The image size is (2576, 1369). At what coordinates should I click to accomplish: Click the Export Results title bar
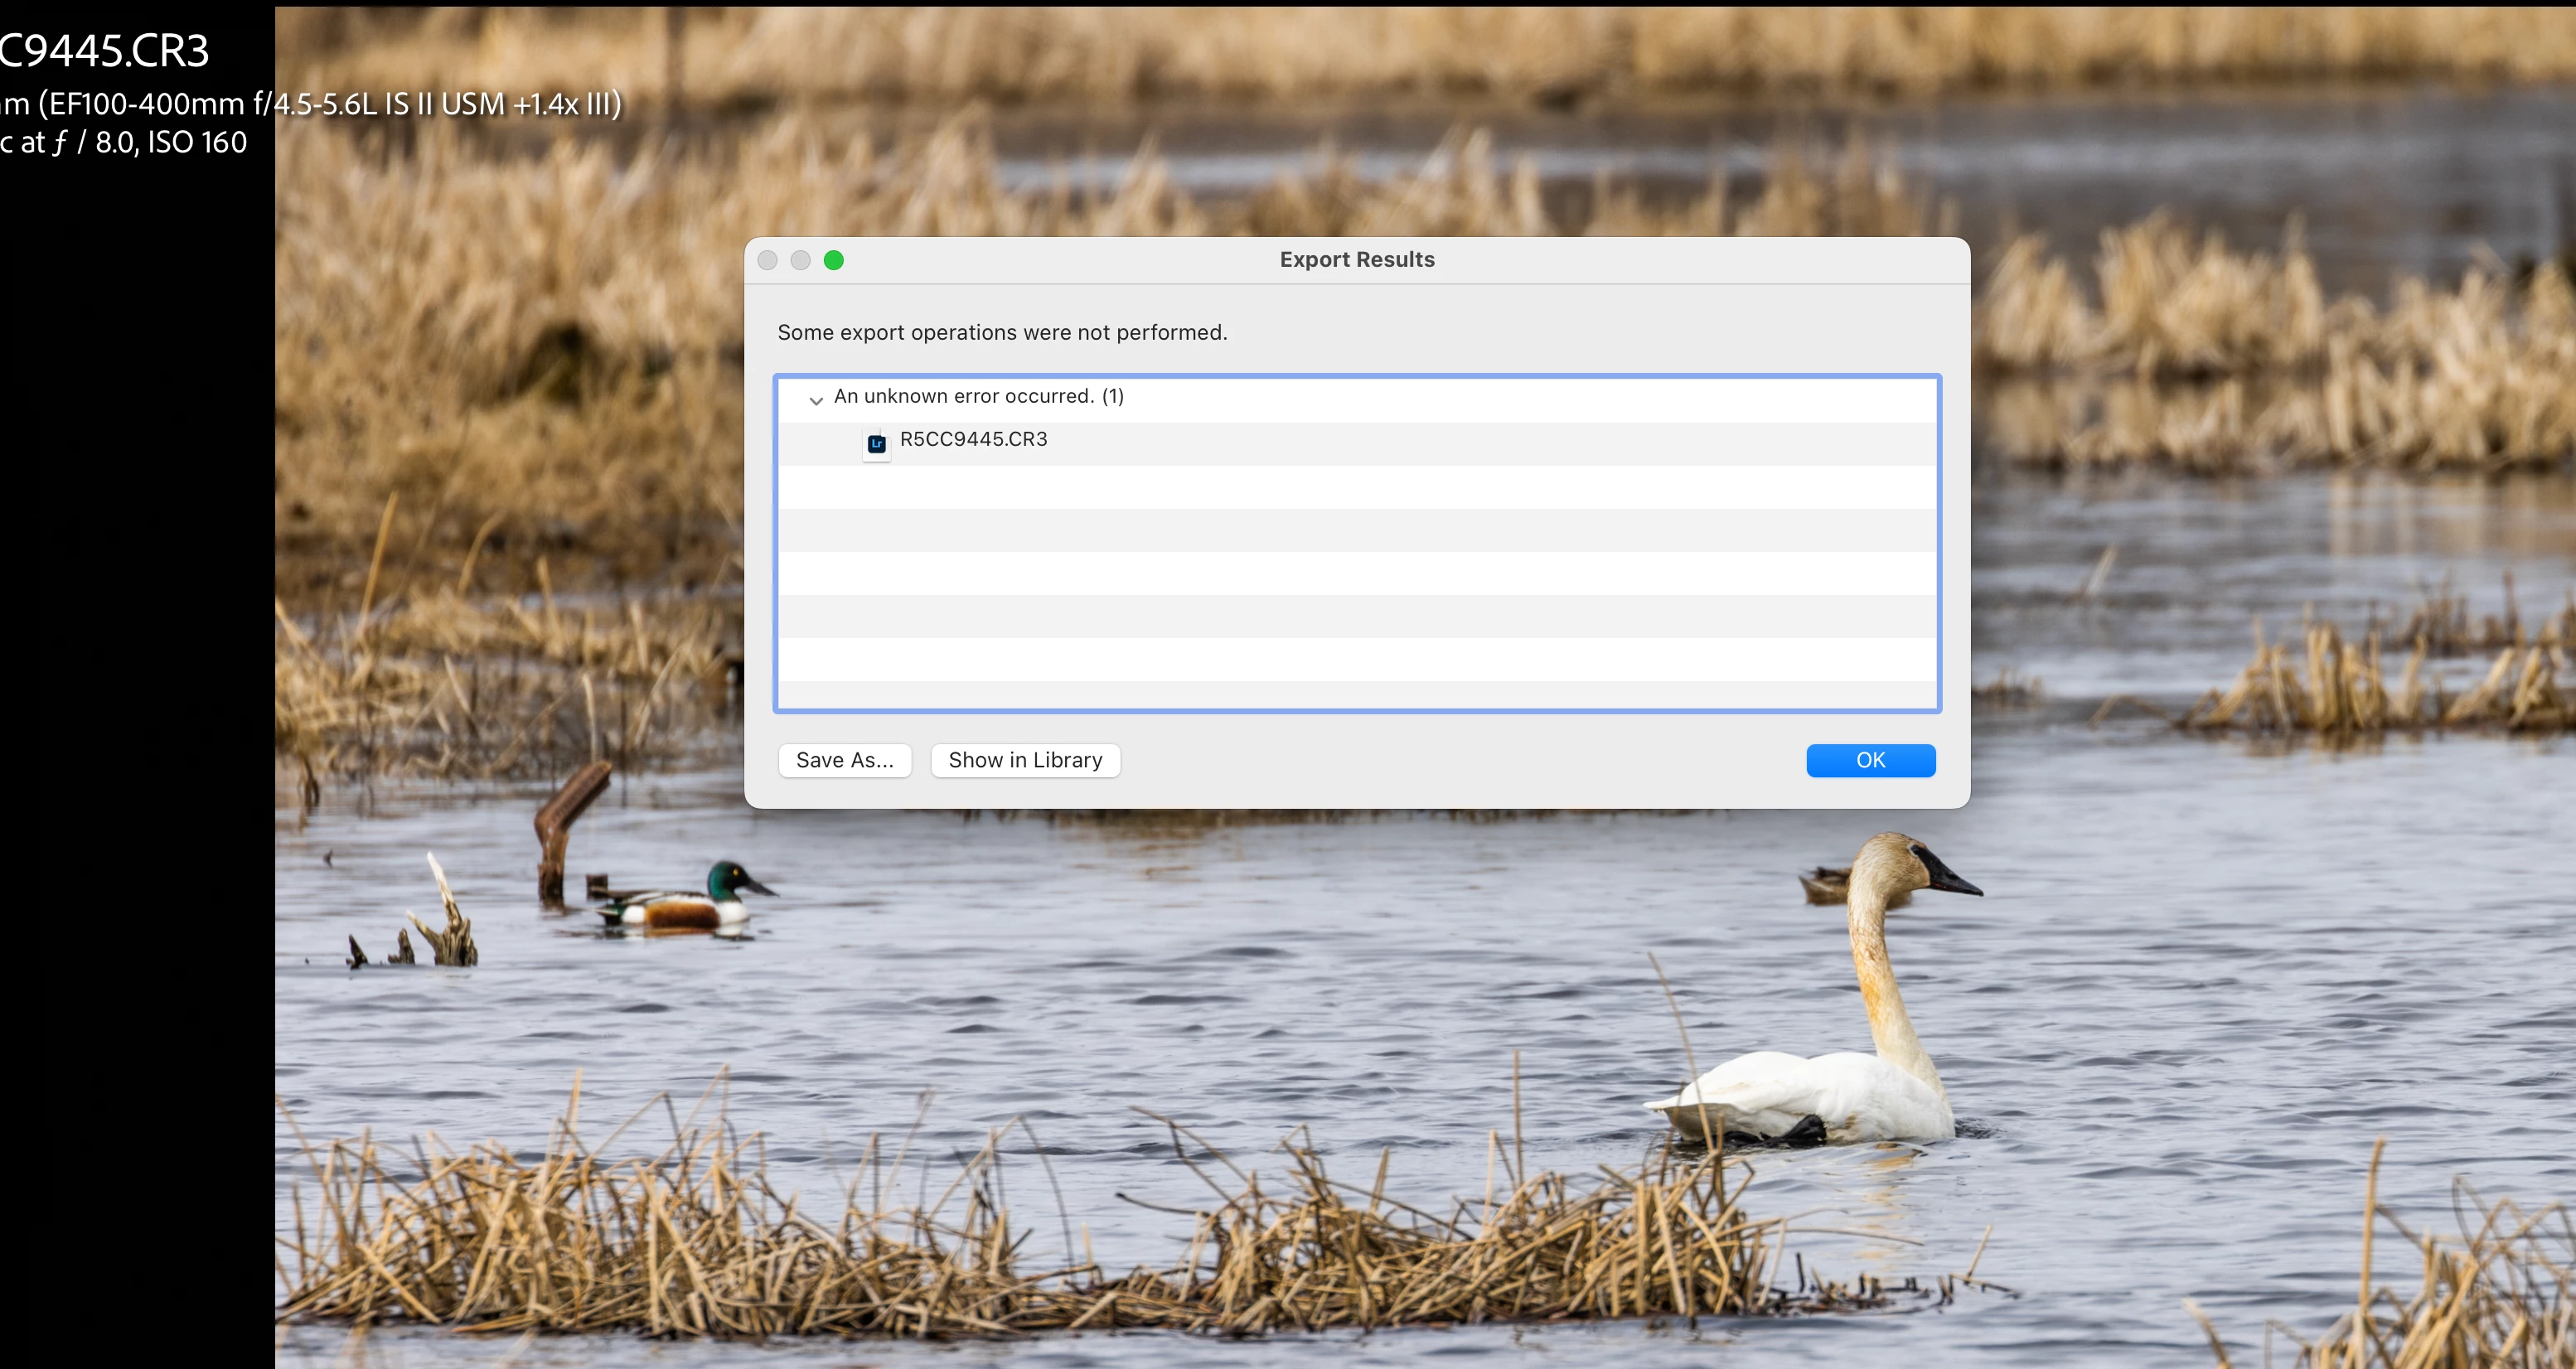1356,260
